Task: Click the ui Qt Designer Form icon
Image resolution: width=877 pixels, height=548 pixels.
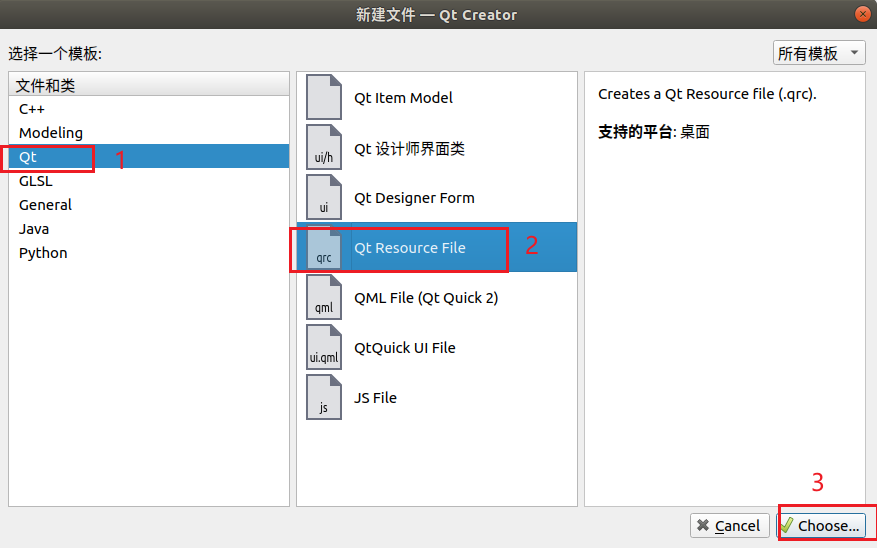Action: (324, 197)
